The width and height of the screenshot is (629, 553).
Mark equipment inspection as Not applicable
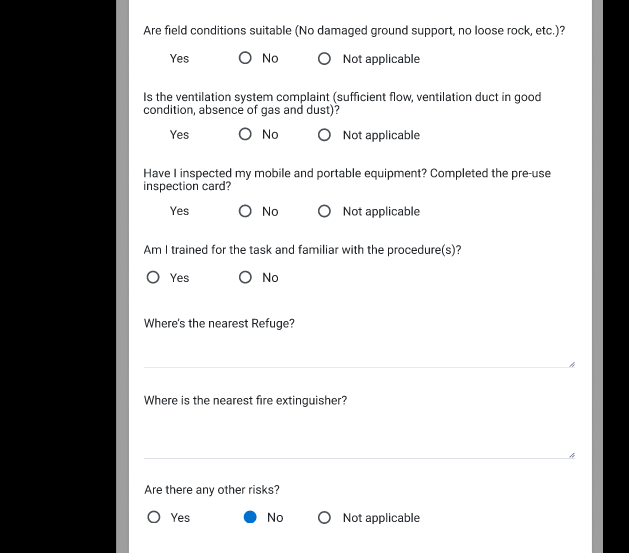point(324,211)
